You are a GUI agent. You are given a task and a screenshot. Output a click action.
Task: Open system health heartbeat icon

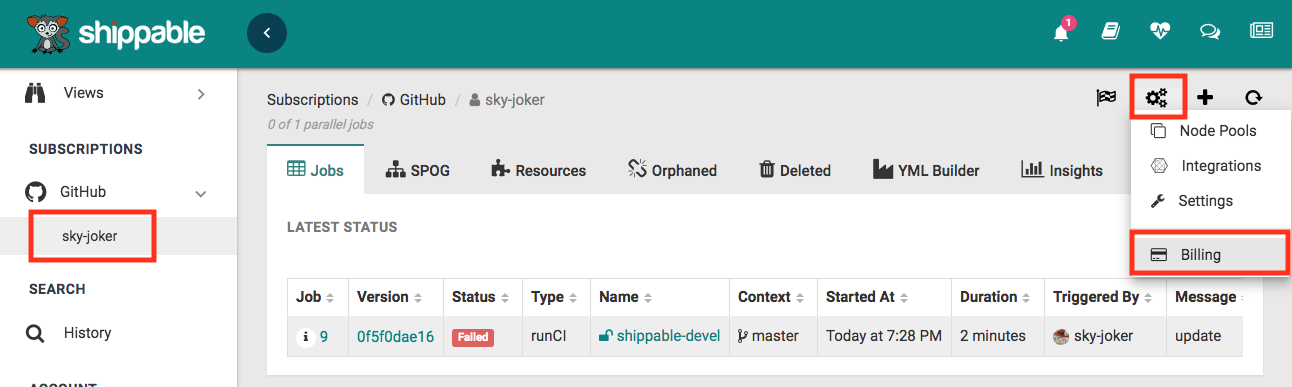click(x=1160, y=32)
